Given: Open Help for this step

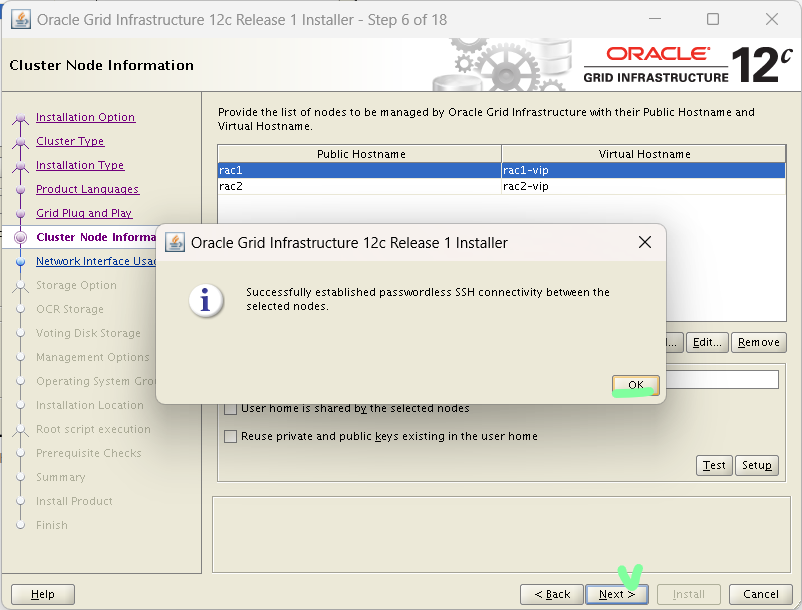Looking at the screenshot, I should pos(42,594).
